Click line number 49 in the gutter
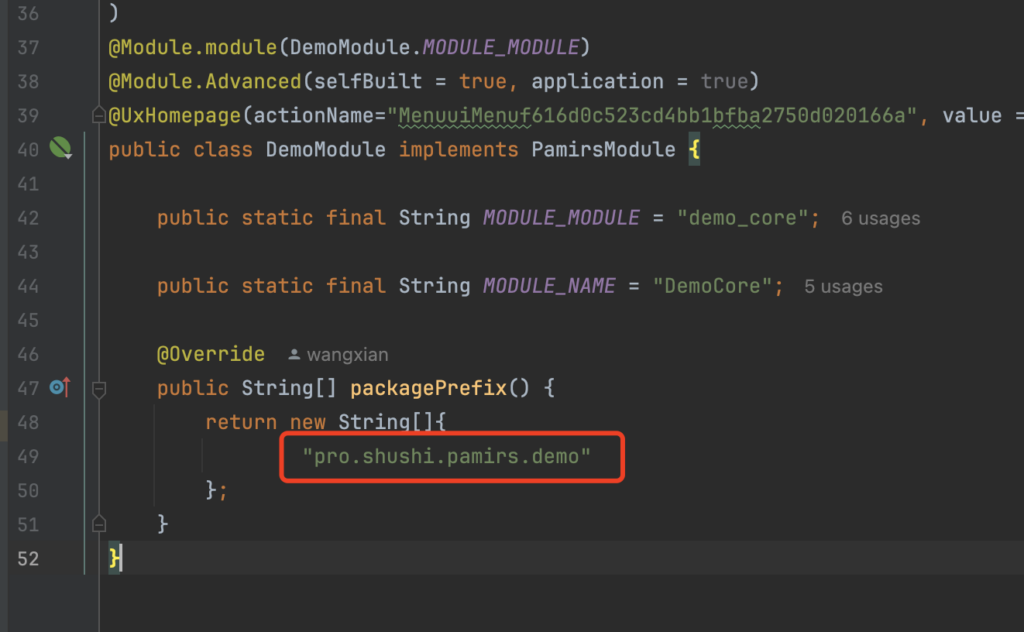The width and height of the screenshot is (1024, 632). (28, 456)
